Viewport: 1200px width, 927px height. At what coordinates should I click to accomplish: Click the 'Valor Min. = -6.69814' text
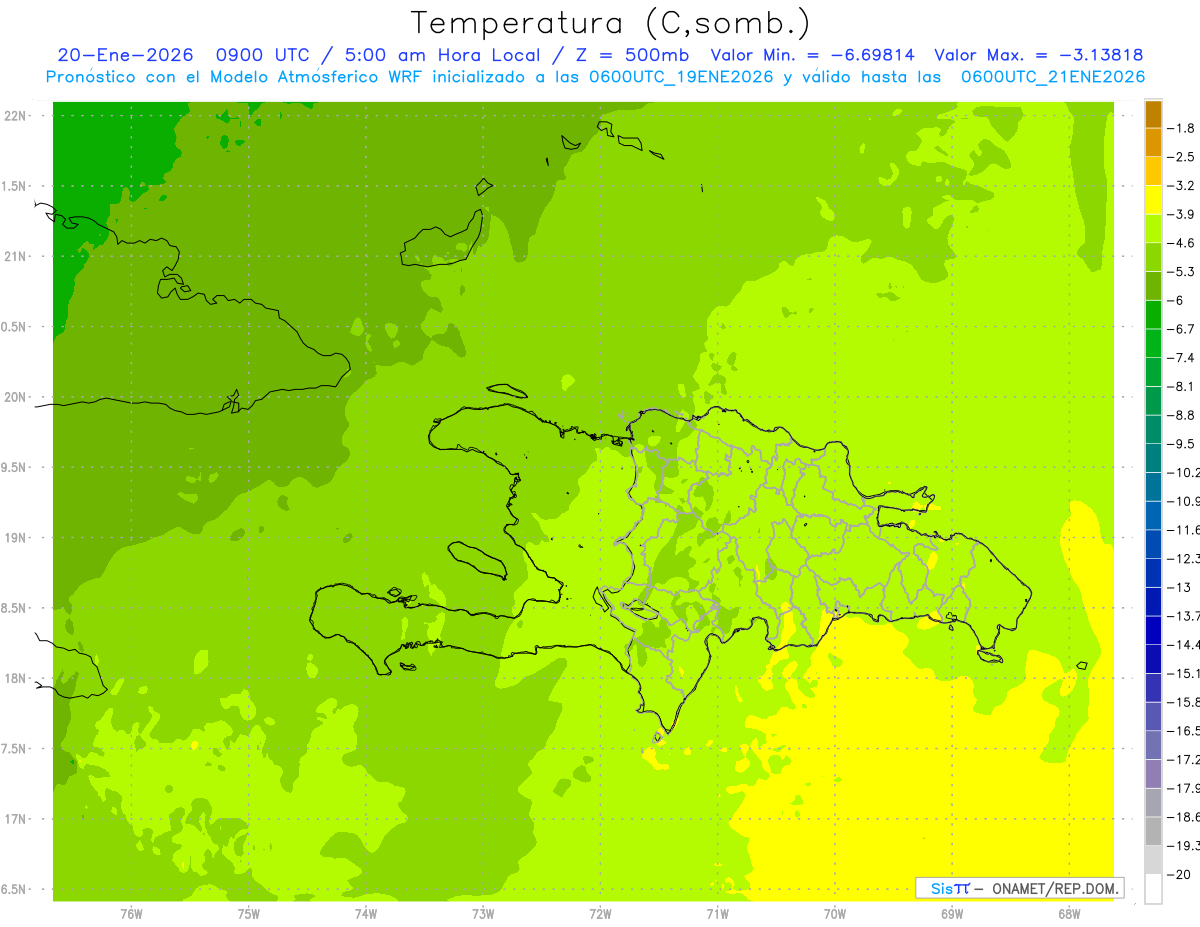(812, 55)
